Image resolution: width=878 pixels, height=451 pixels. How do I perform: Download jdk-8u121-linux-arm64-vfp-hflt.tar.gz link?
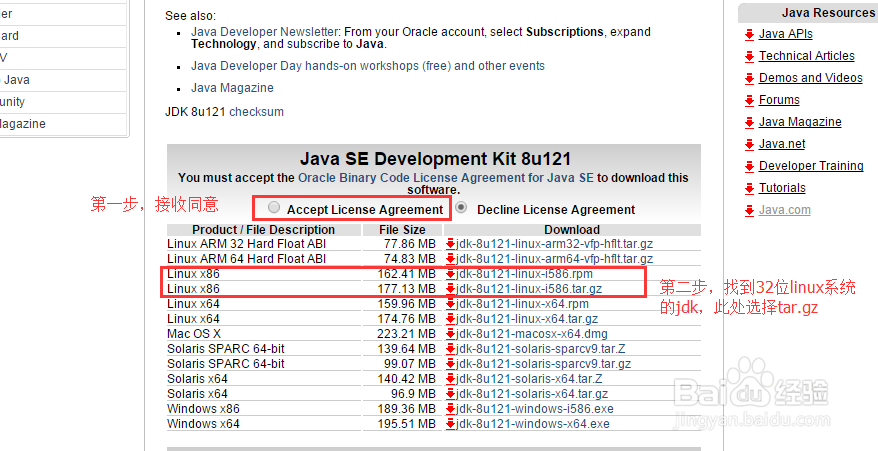click(554, 259)
